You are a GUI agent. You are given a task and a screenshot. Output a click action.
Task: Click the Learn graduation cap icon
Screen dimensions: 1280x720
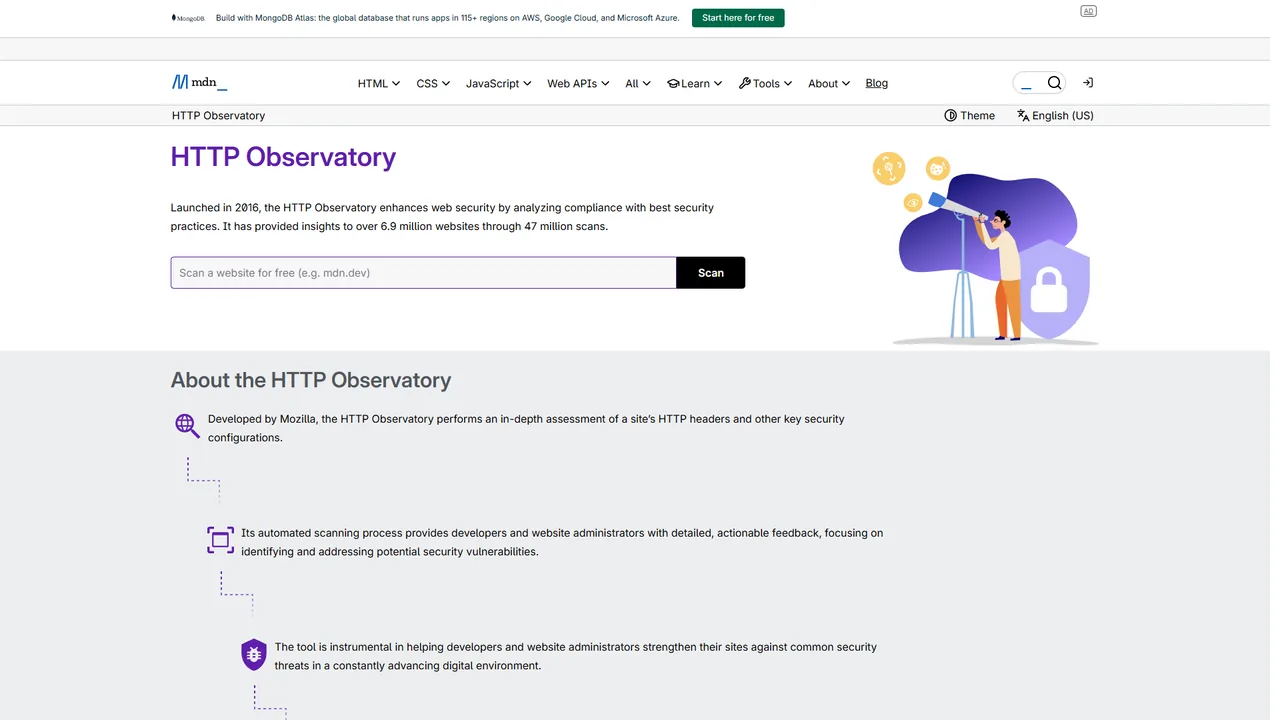673,84
